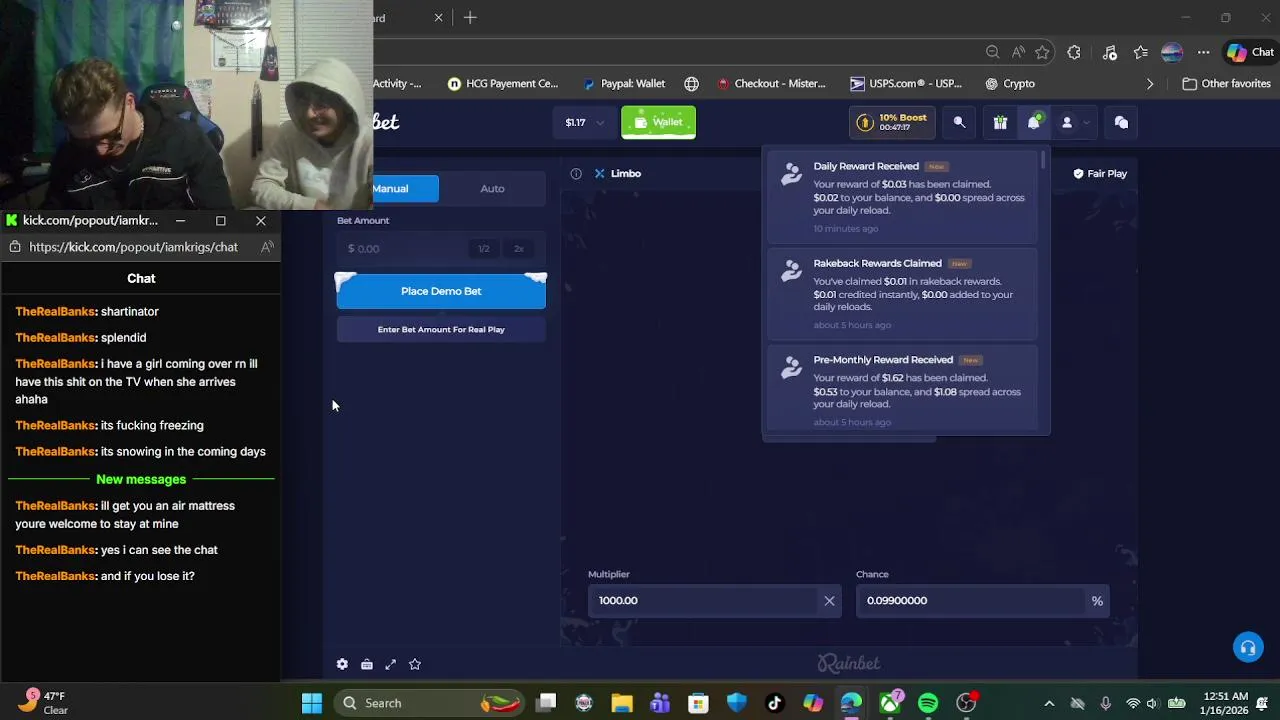
Task: Open the gift rewards icon
Action: click(1000, 122)
